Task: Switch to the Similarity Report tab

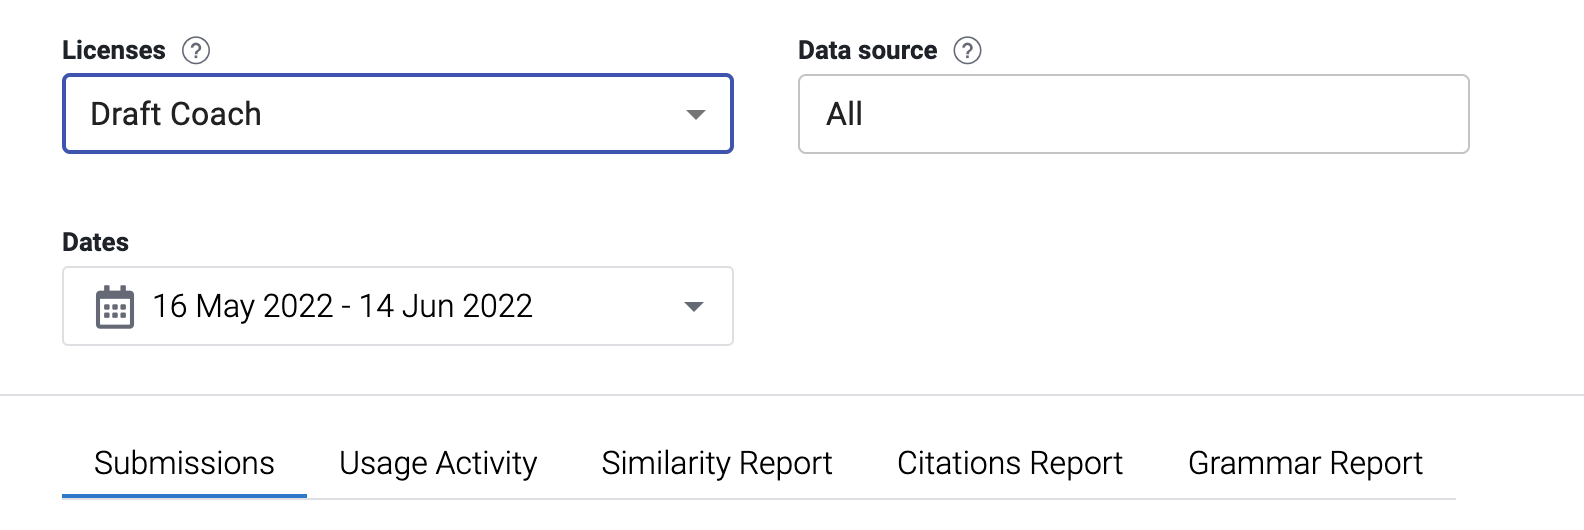Action: point(717,463)
